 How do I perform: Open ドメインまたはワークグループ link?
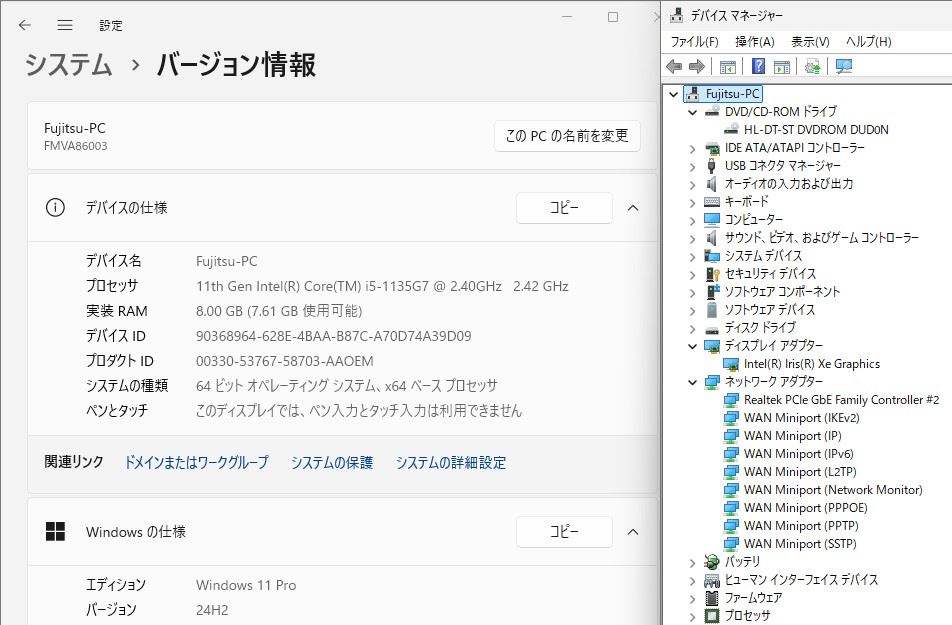197,462
